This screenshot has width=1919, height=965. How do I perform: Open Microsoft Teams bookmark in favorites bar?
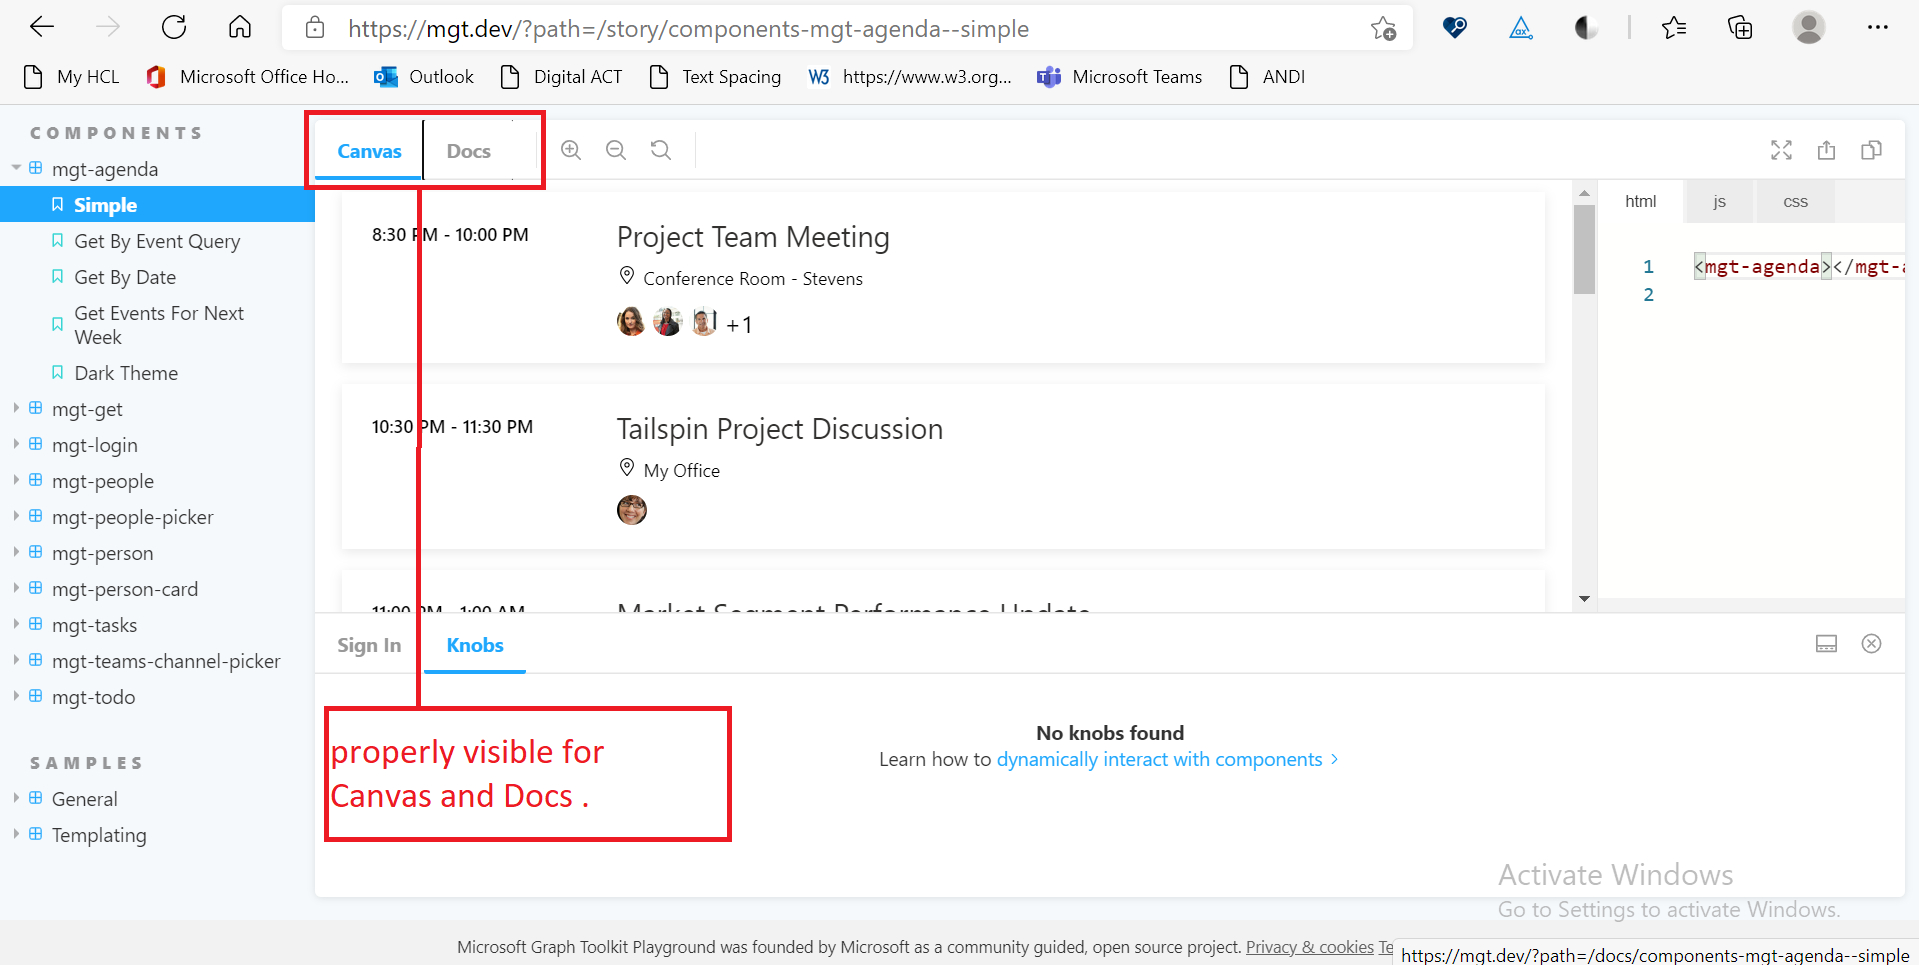coord(1119,76)
